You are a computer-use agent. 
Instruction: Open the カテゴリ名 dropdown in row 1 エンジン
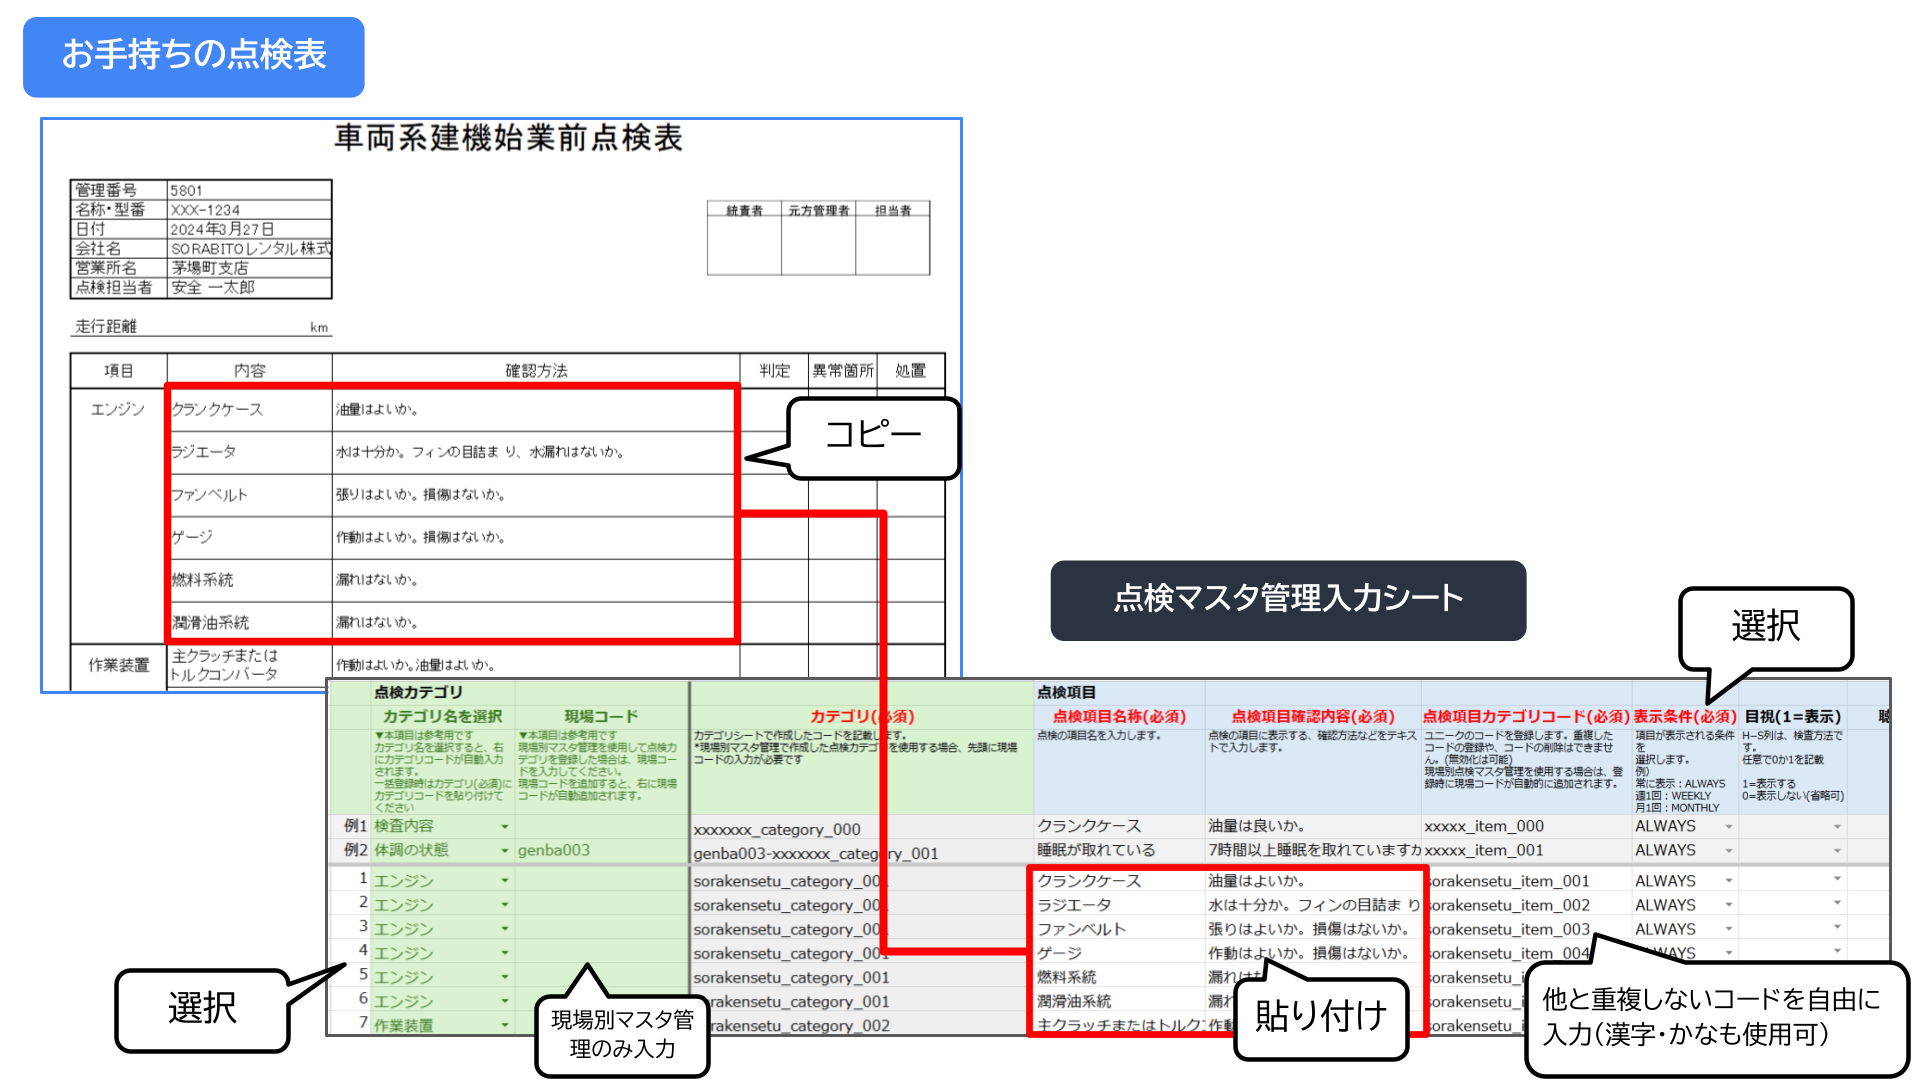click(505, 880)
